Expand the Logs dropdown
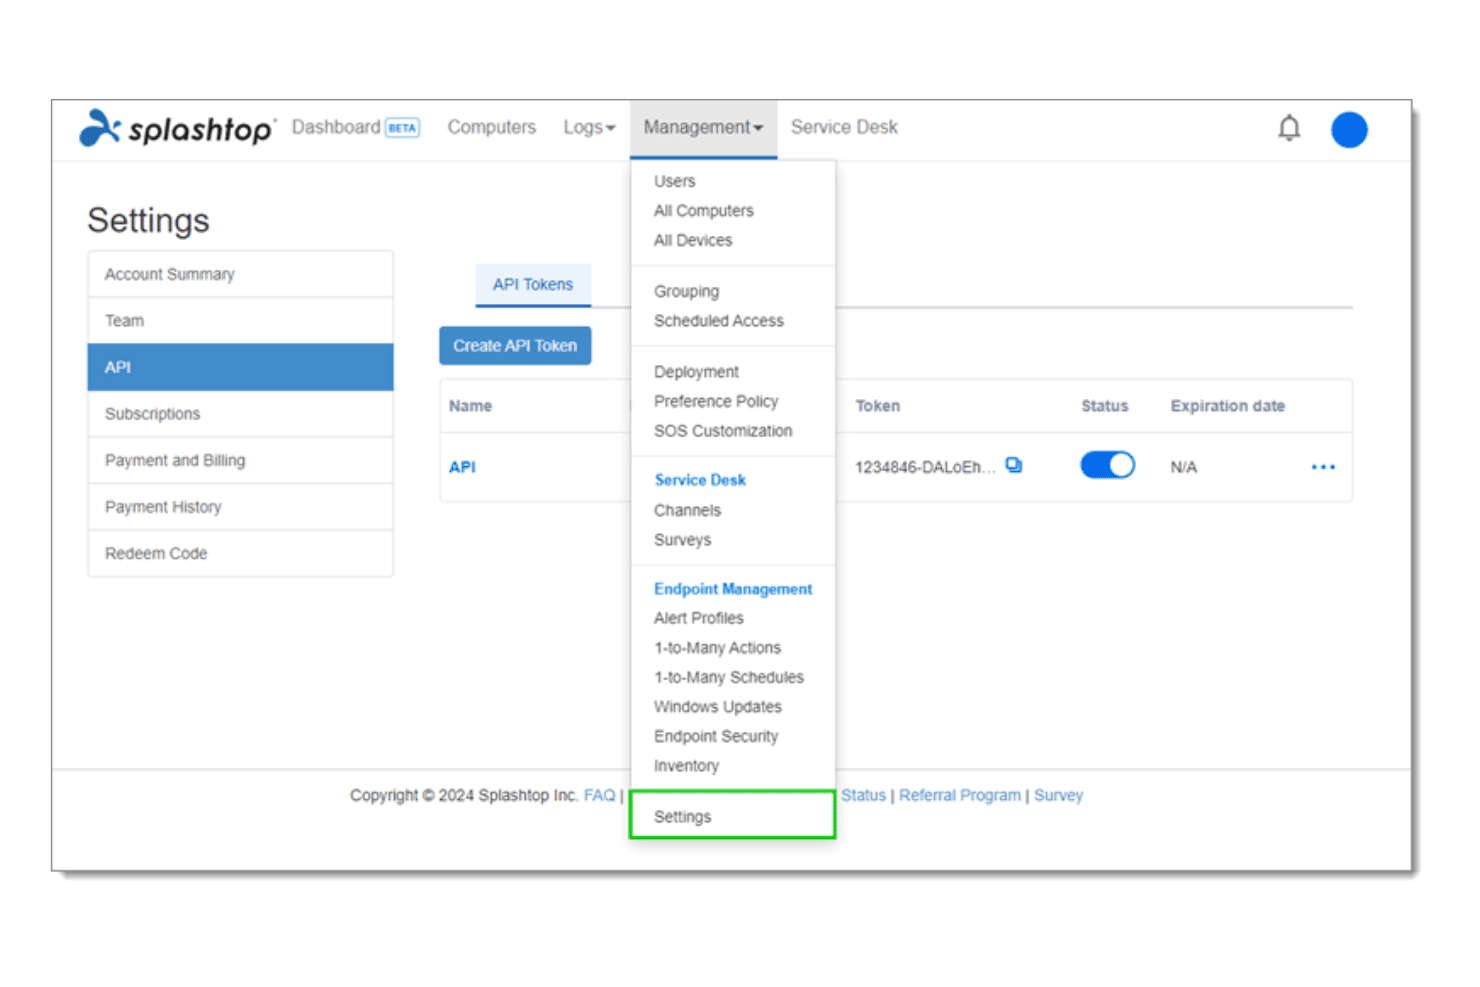The width and height of the screenshot is (1480, 987). click(589, 128)
